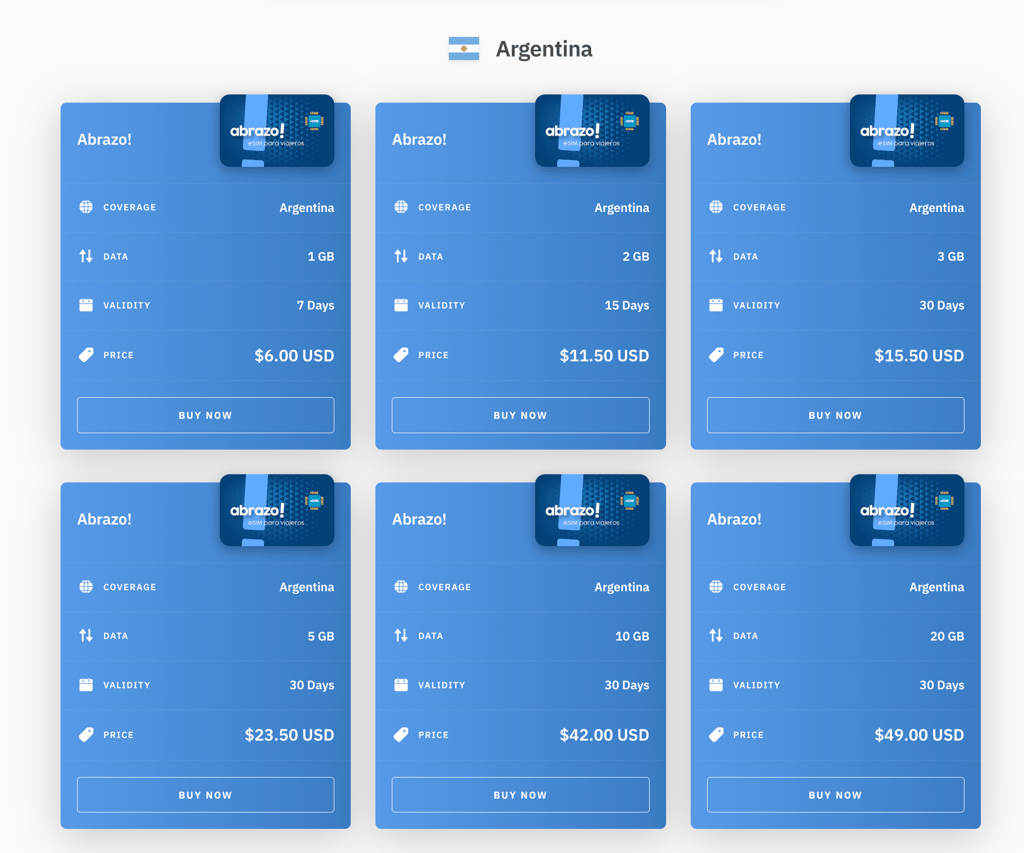Screen dimensions: 1024x853
Task: Buy the 10 GB Abrazo! plan
Action: (x=520, y=795)
